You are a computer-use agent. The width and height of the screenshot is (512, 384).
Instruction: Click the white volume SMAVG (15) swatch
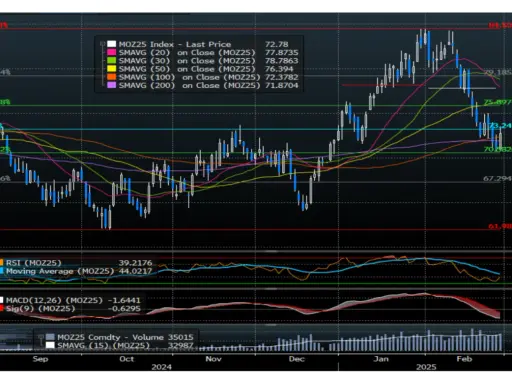click(50, 345)
